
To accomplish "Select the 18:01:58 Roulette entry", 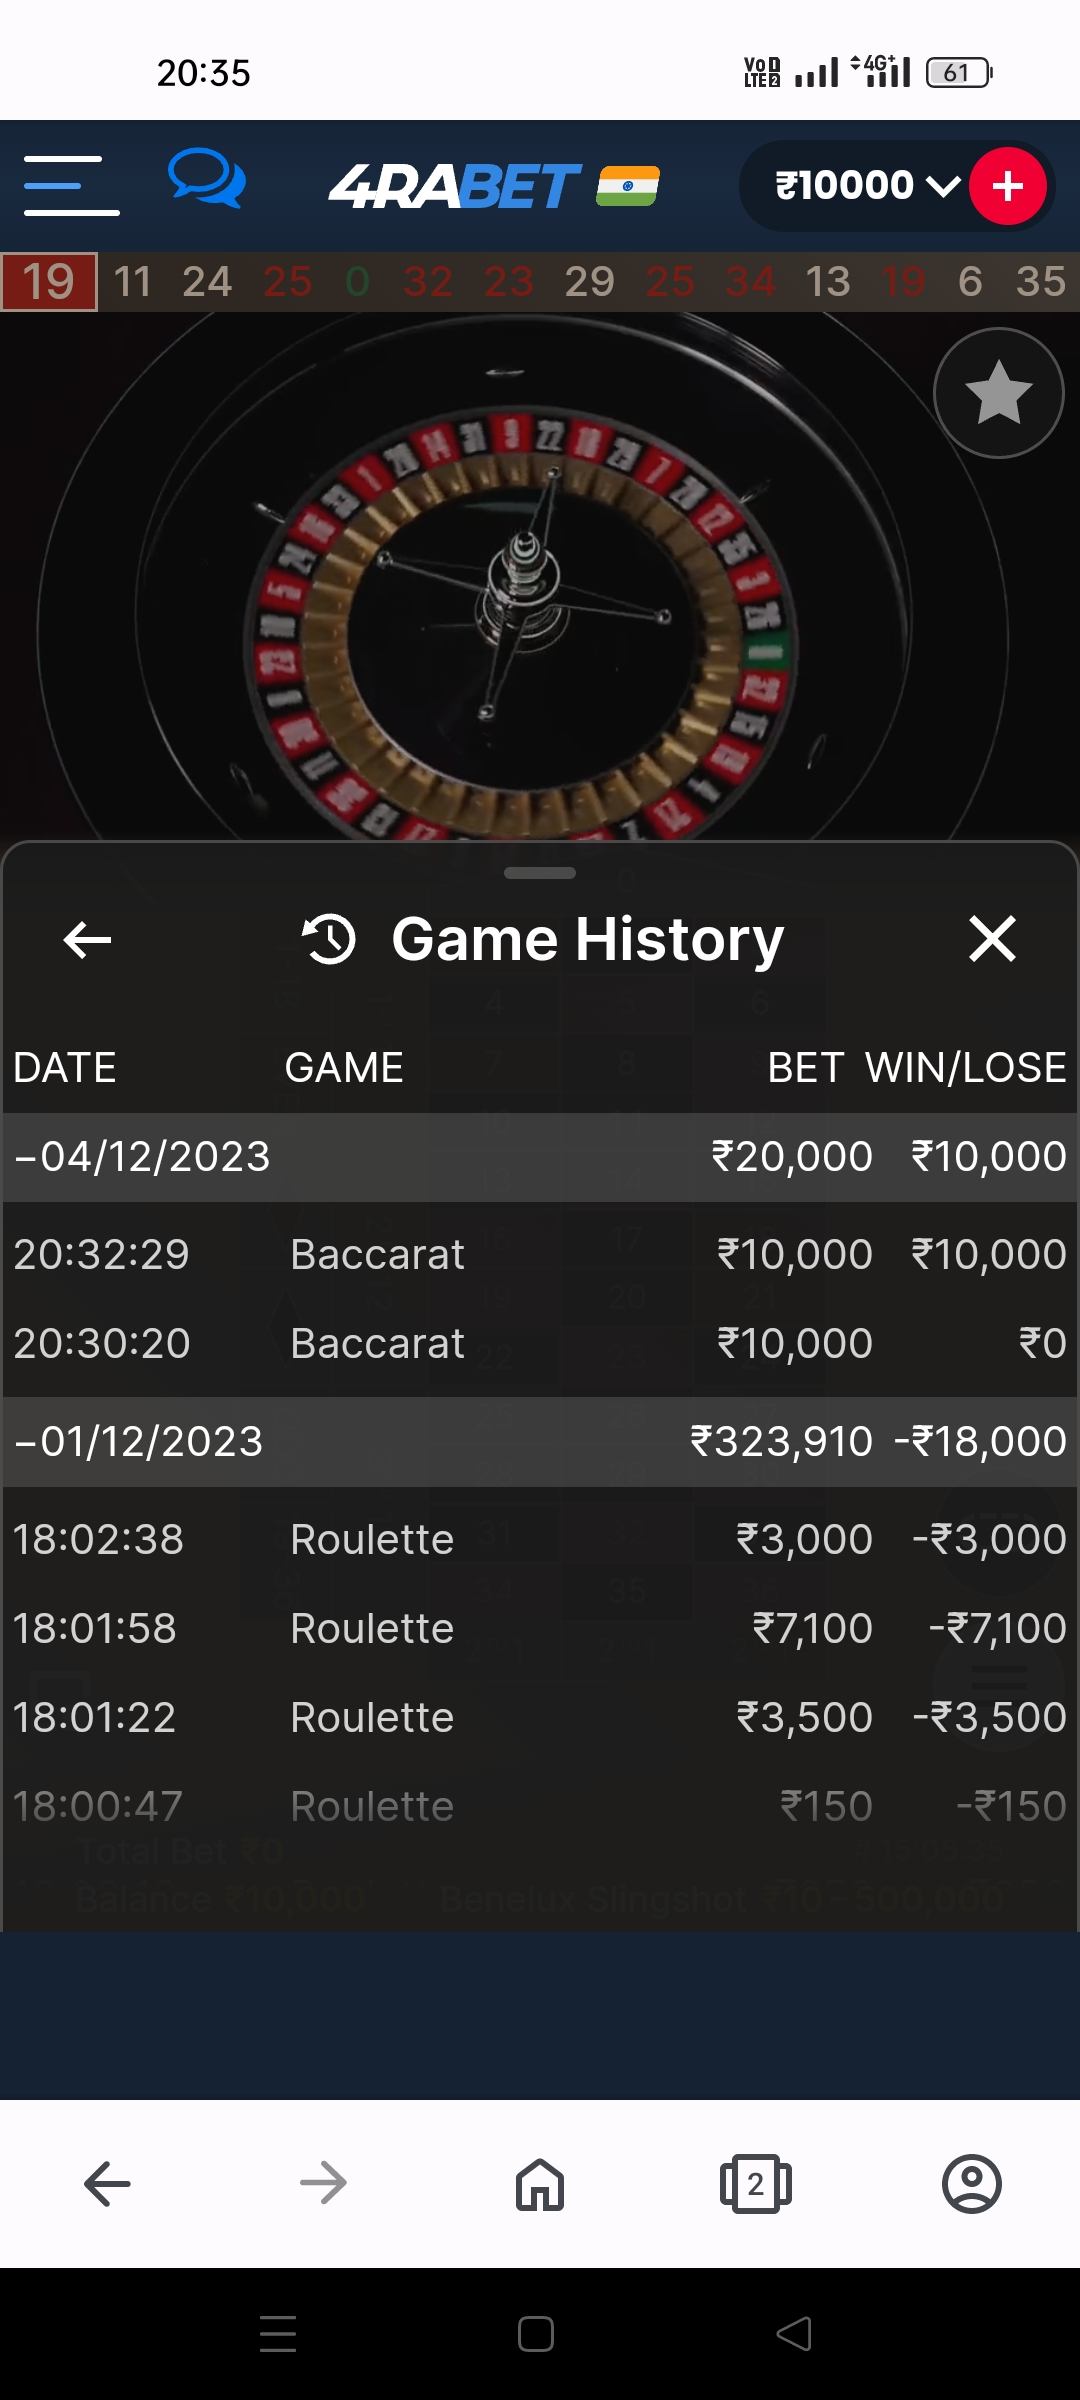I will point(540,1628).
